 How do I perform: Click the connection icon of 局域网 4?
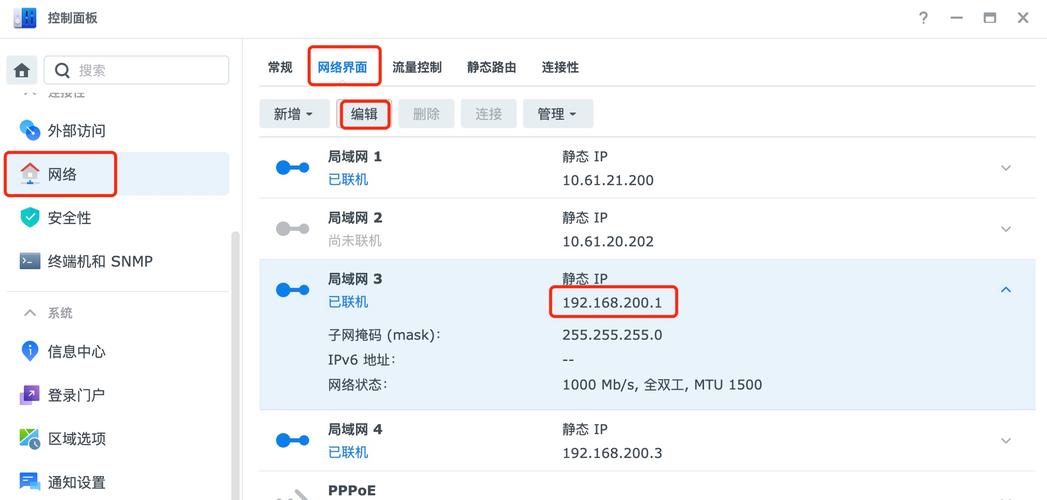tap(292, 440)
